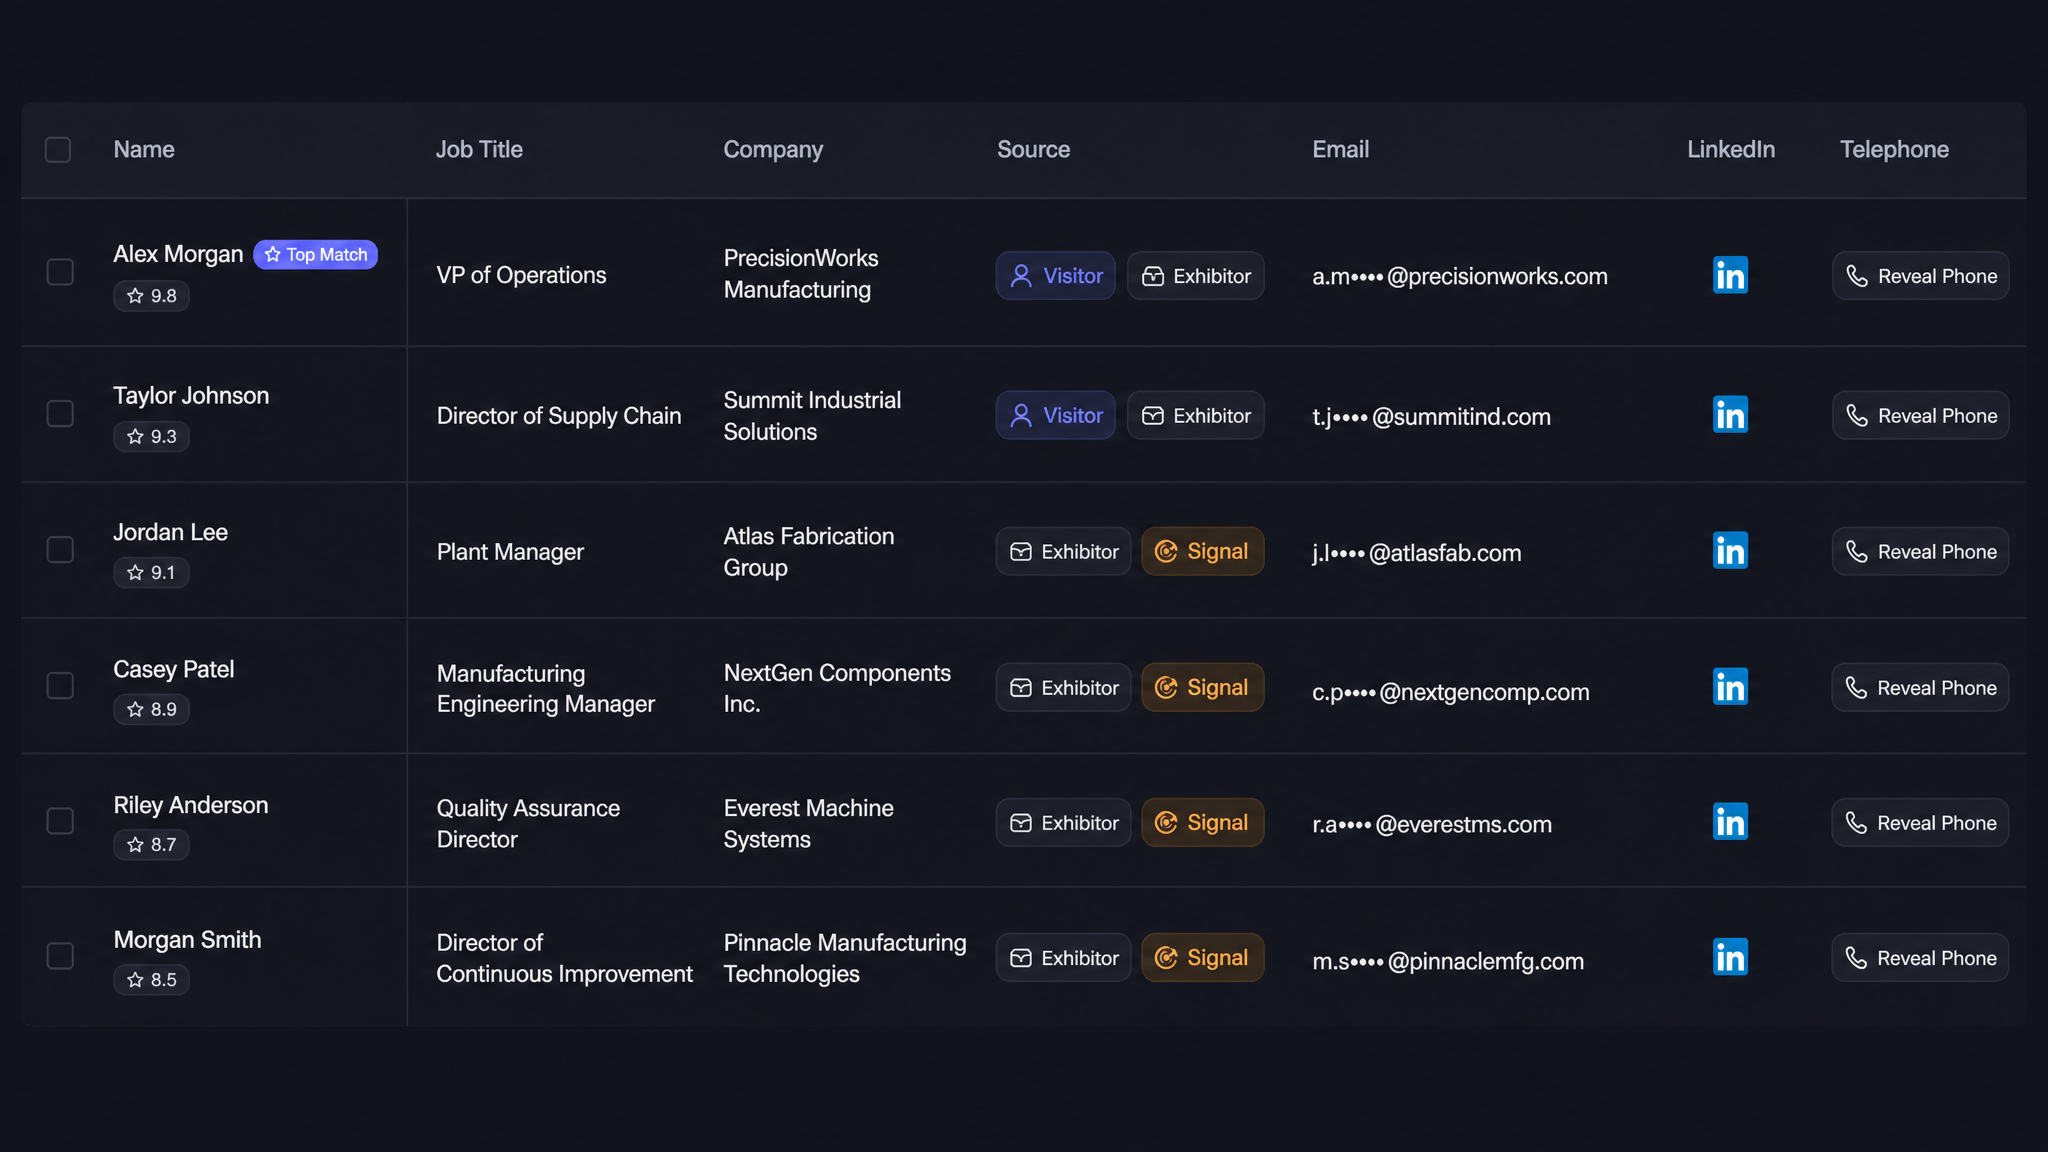Screen dimensions: 2048x1152
Task: Toggle the select-all checkbox in the header
Action: [x=58, y=150]
